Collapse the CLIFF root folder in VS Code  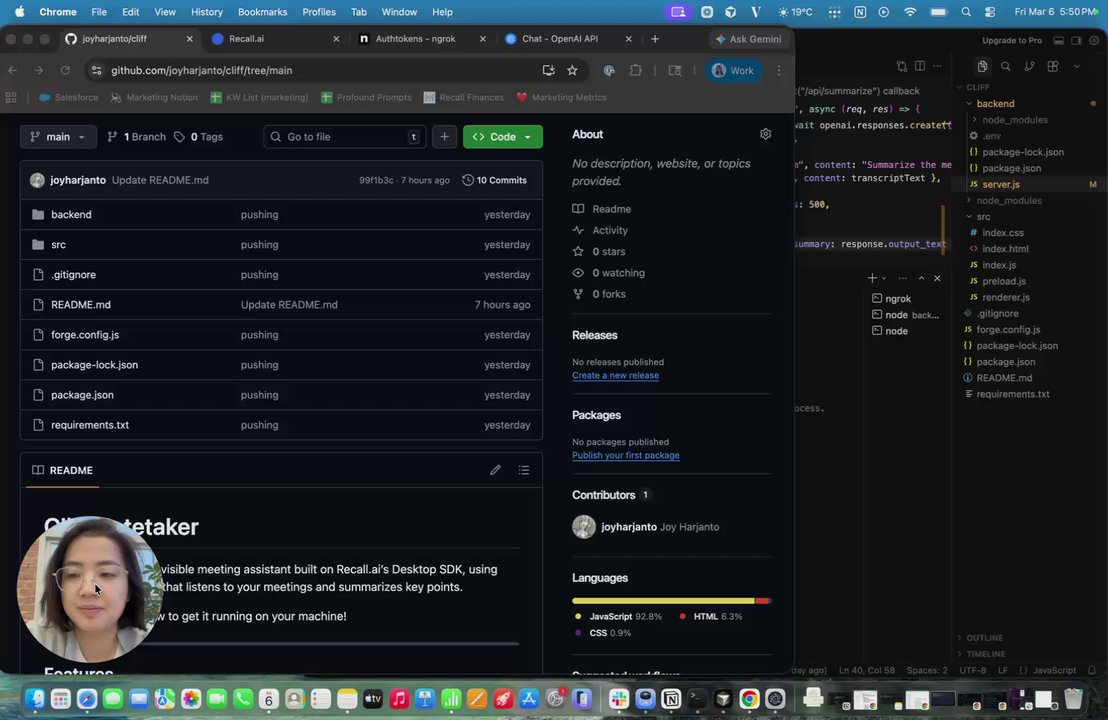[x=977, y=88]
